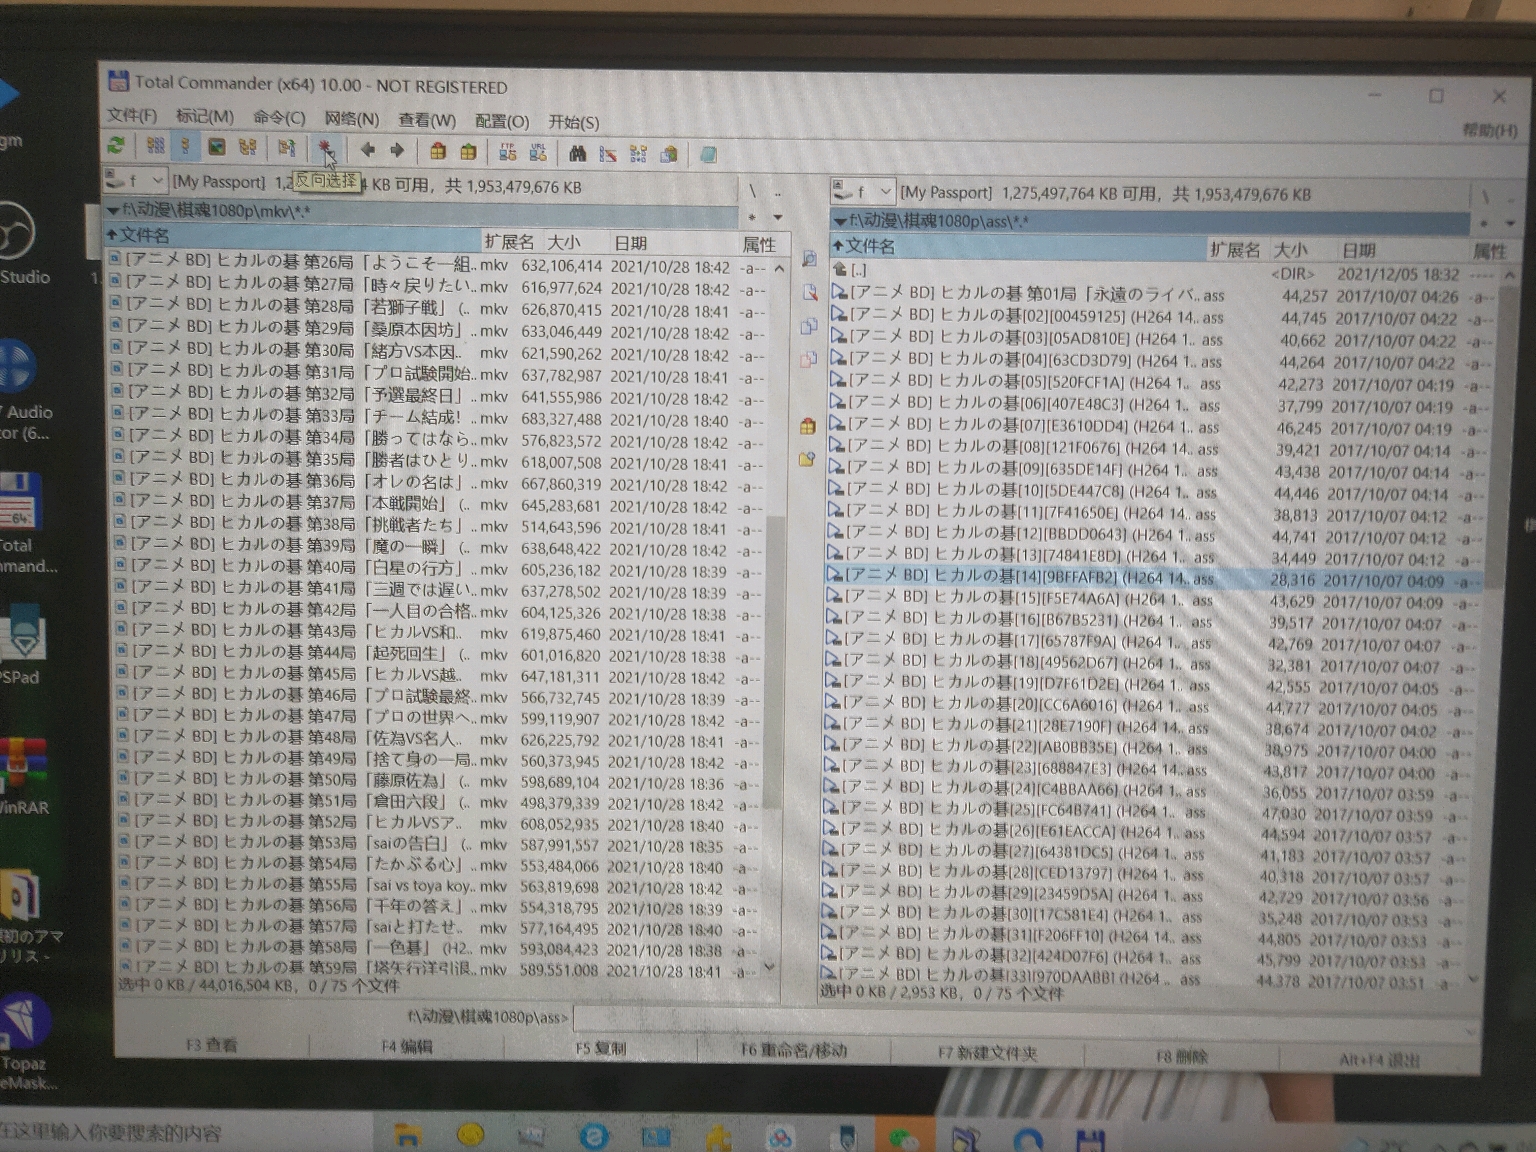This screenshot has width=1536, height=1152.
Task: Open the URL new FTP connection icon
Action: 538,152
